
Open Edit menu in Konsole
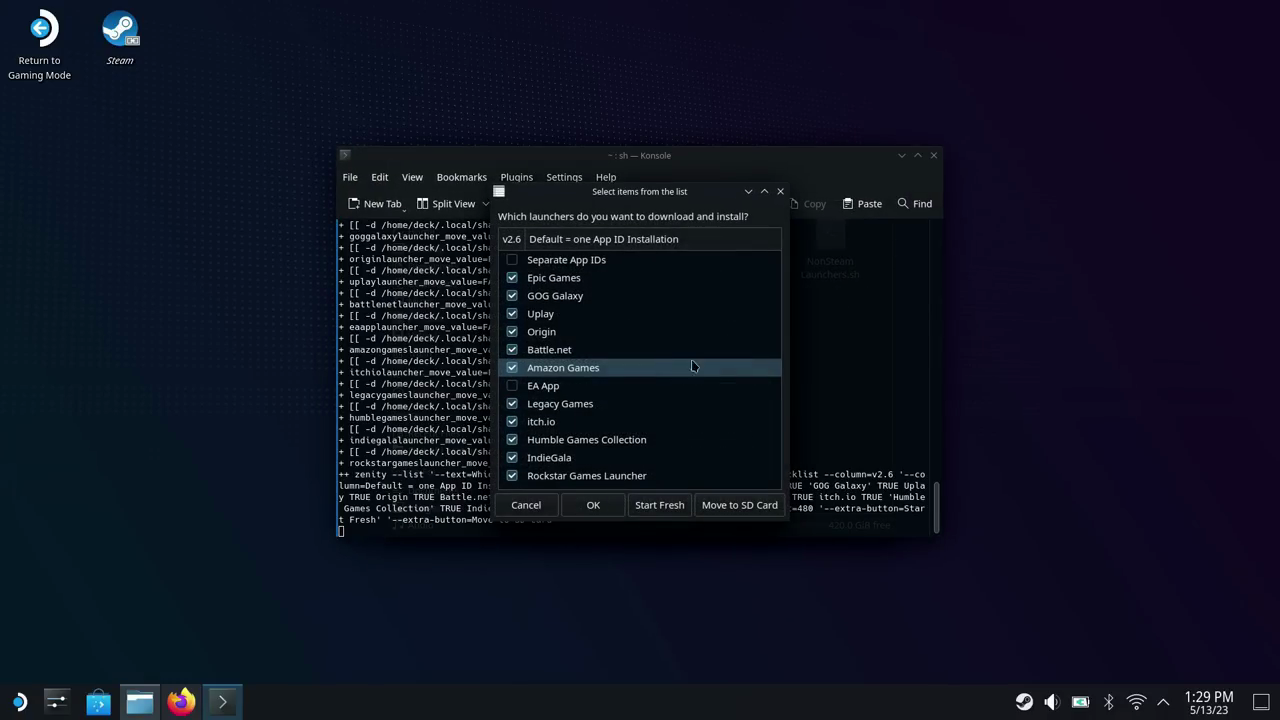380,177
